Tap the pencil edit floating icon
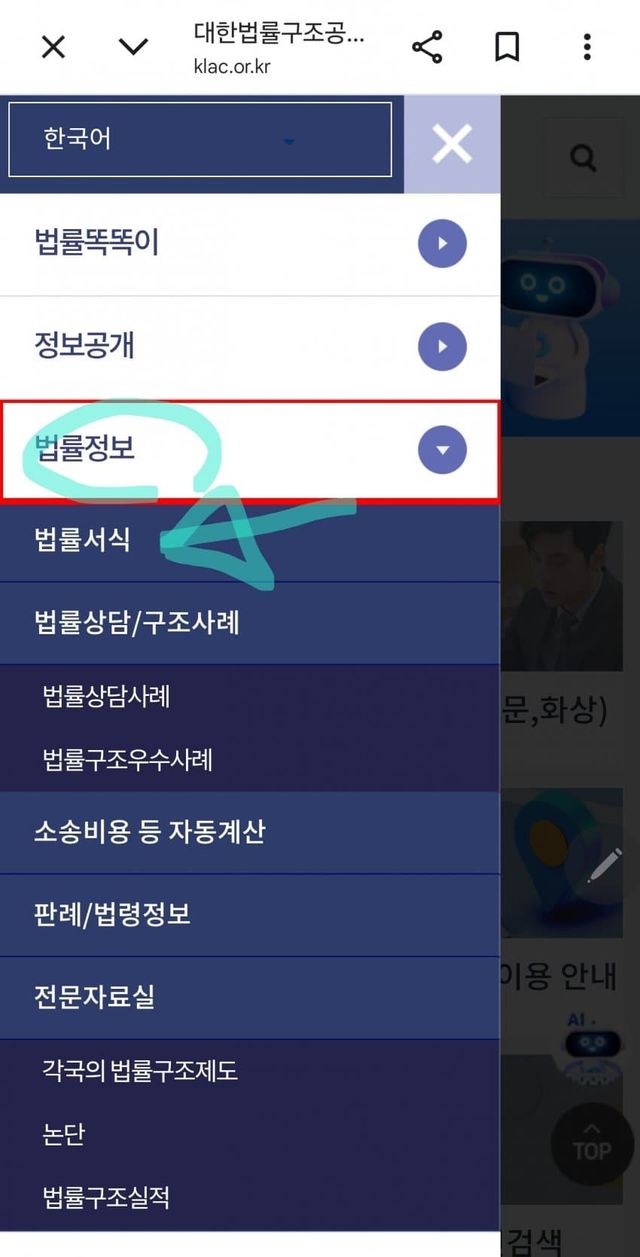This screenshot has height=1257, width=640. (603, 866)
